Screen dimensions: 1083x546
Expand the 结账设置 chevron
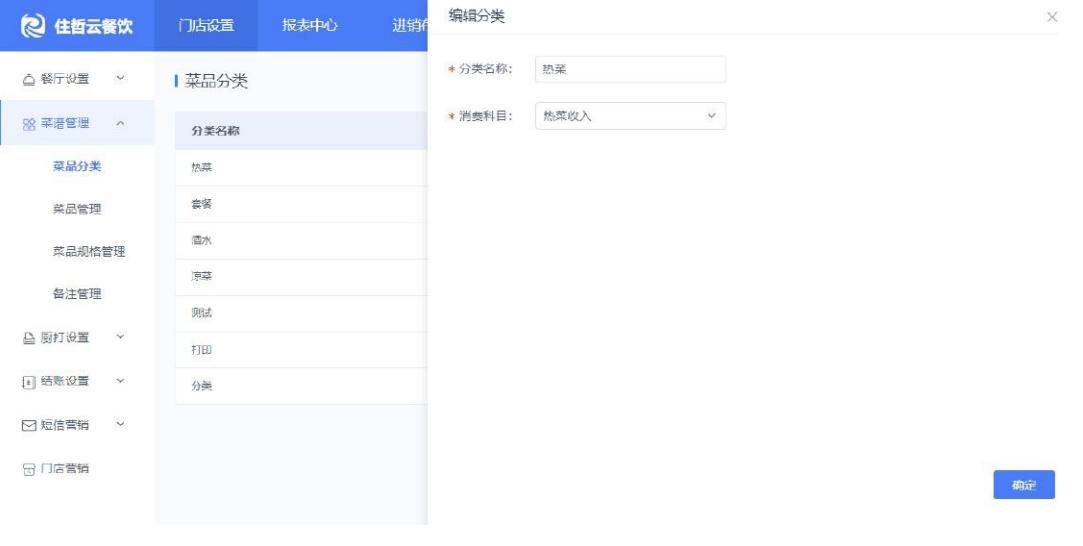(x=120, y=380)
